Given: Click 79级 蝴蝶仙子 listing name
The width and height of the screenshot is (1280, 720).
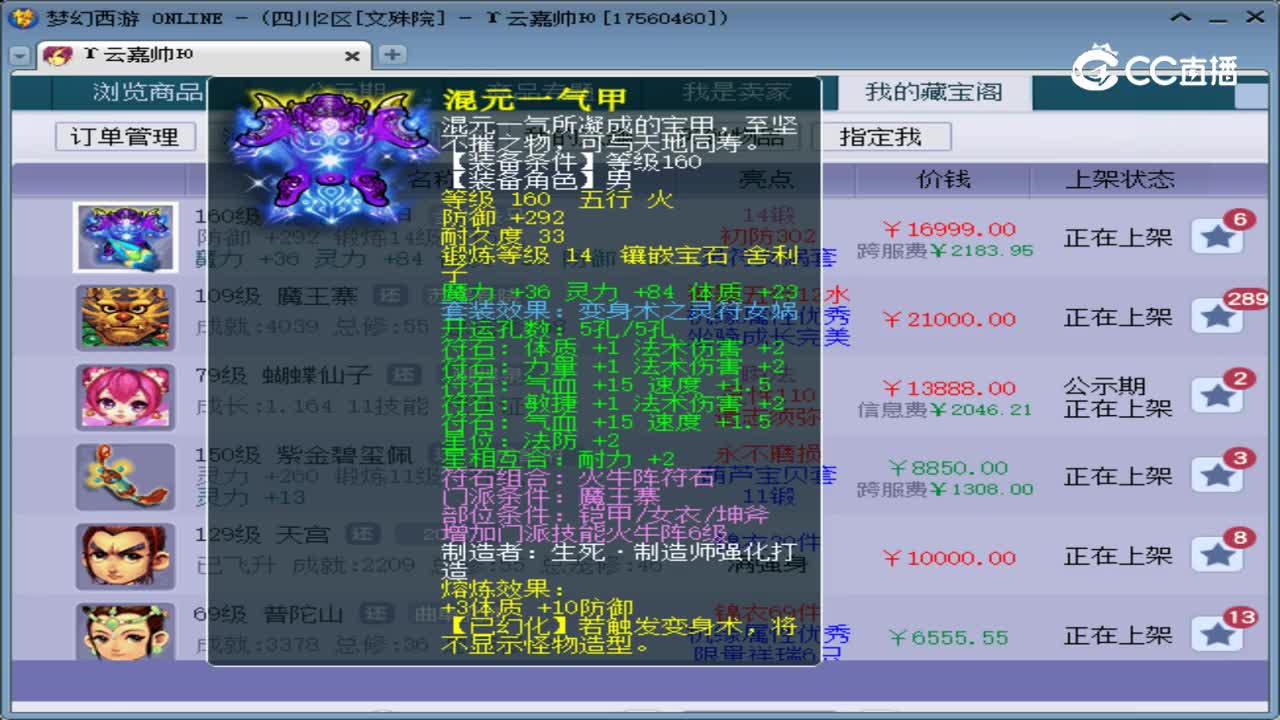Looking at the screenshot, I should tap(283, 376).
